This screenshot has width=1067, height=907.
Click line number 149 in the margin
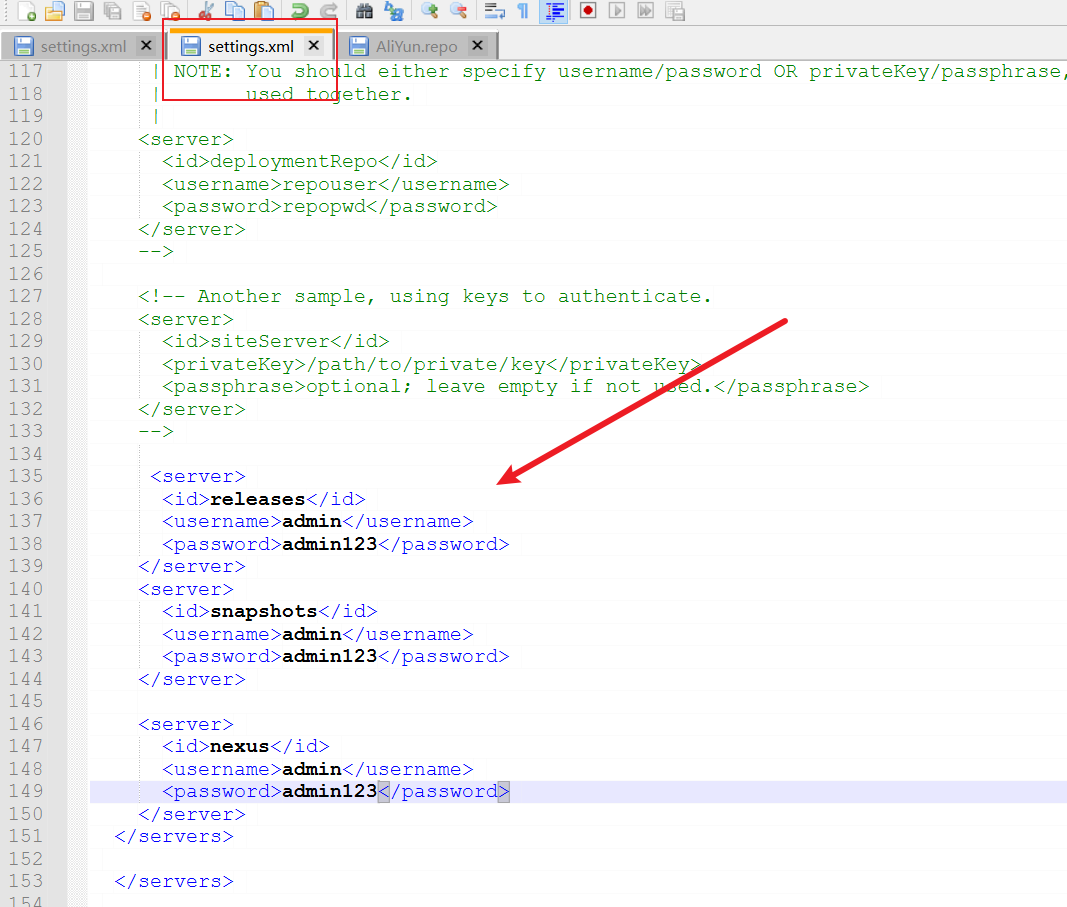coord(26,791)
